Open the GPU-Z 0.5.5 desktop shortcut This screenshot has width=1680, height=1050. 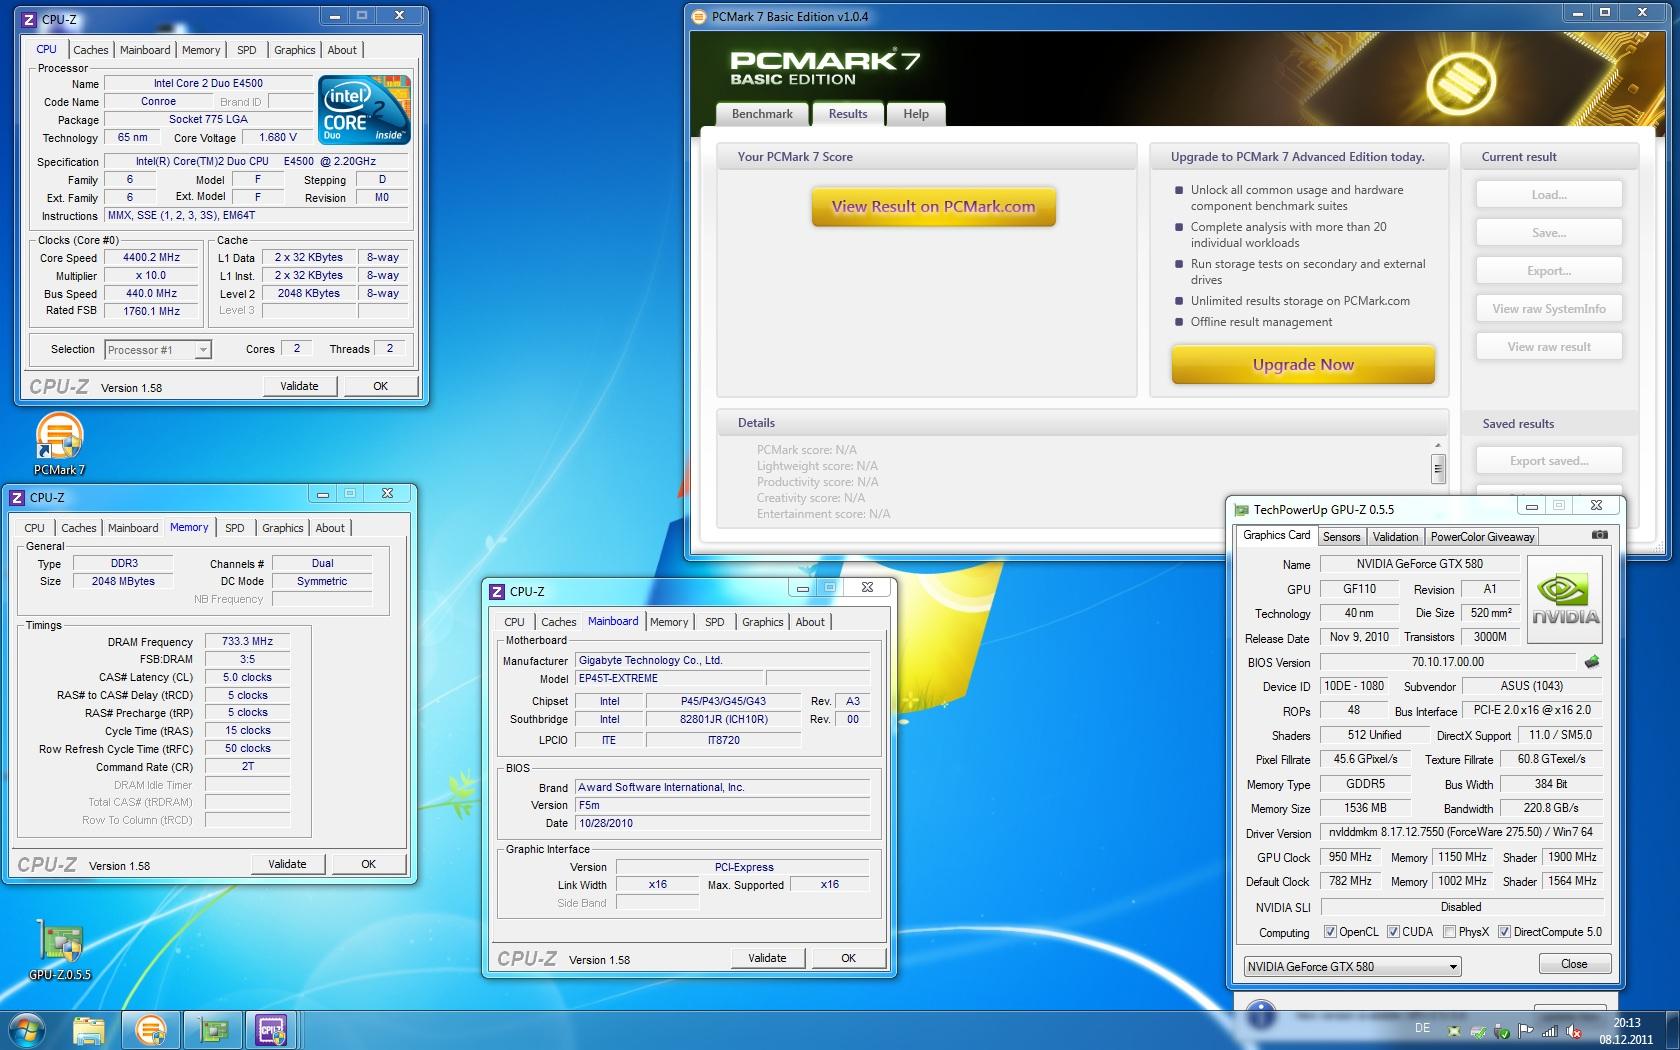pos(59,950)
